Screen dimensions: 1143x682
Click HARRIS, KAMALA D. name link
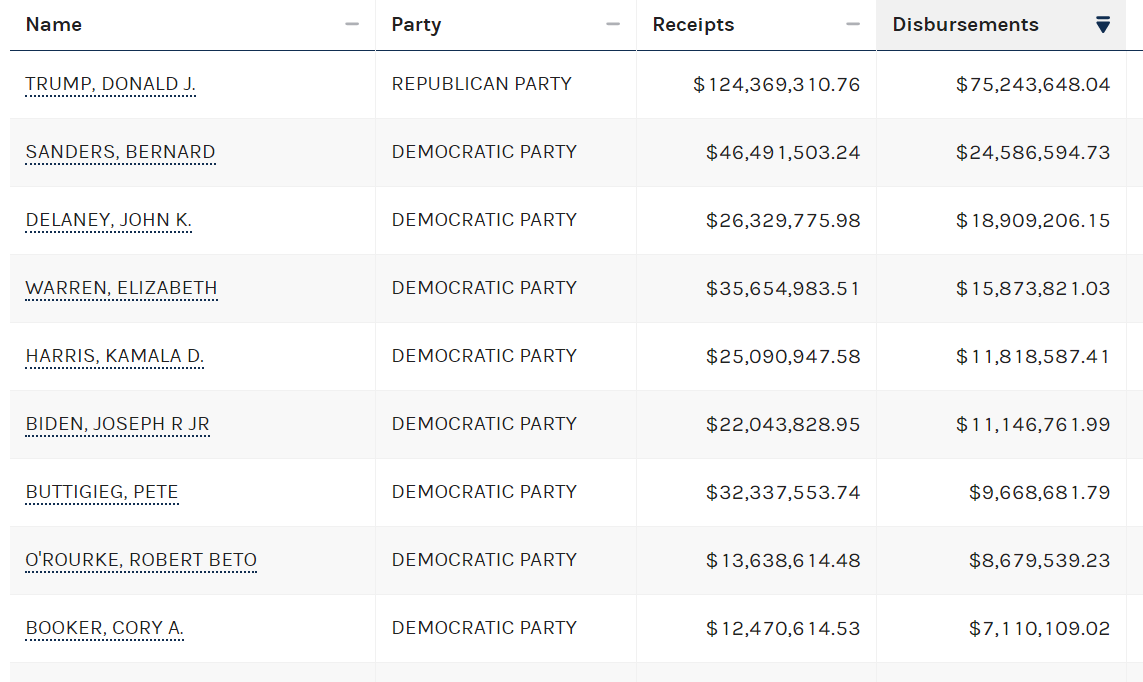click(115, 356)
